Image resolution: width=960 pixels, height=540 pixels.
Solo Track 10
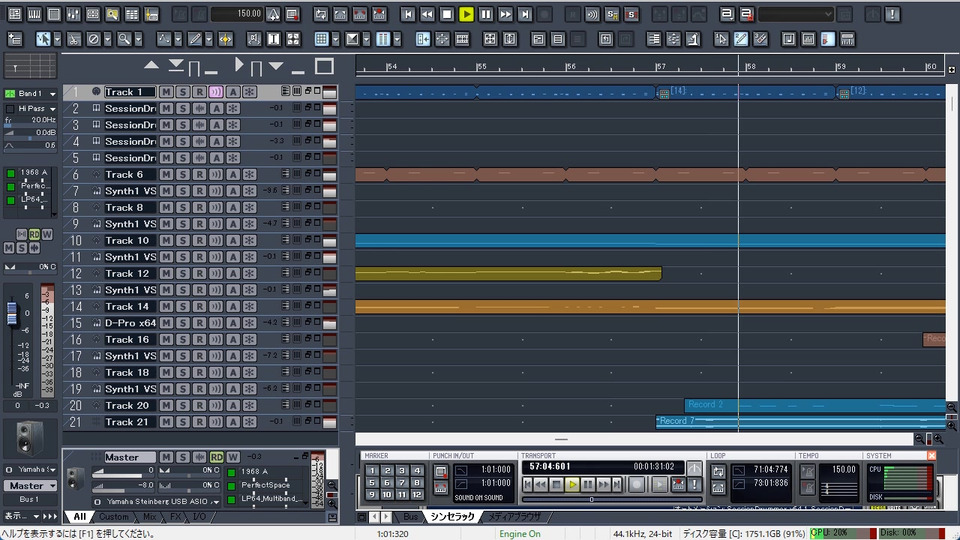[182, 241]
